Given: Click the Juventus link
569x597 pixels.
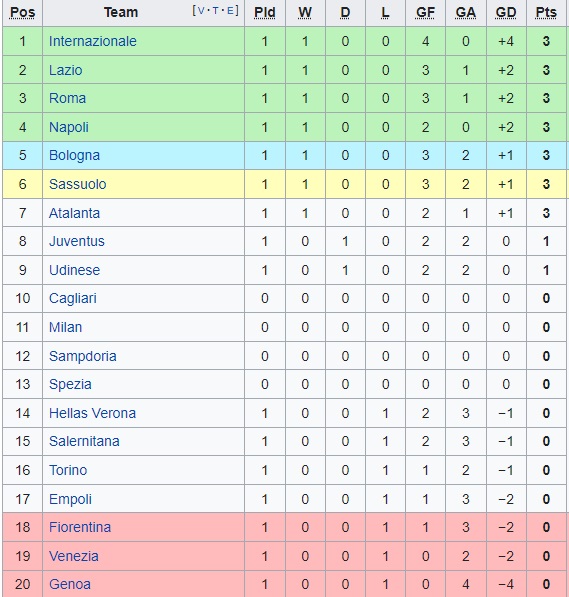Looking at the screenshot, I should 77,241.
